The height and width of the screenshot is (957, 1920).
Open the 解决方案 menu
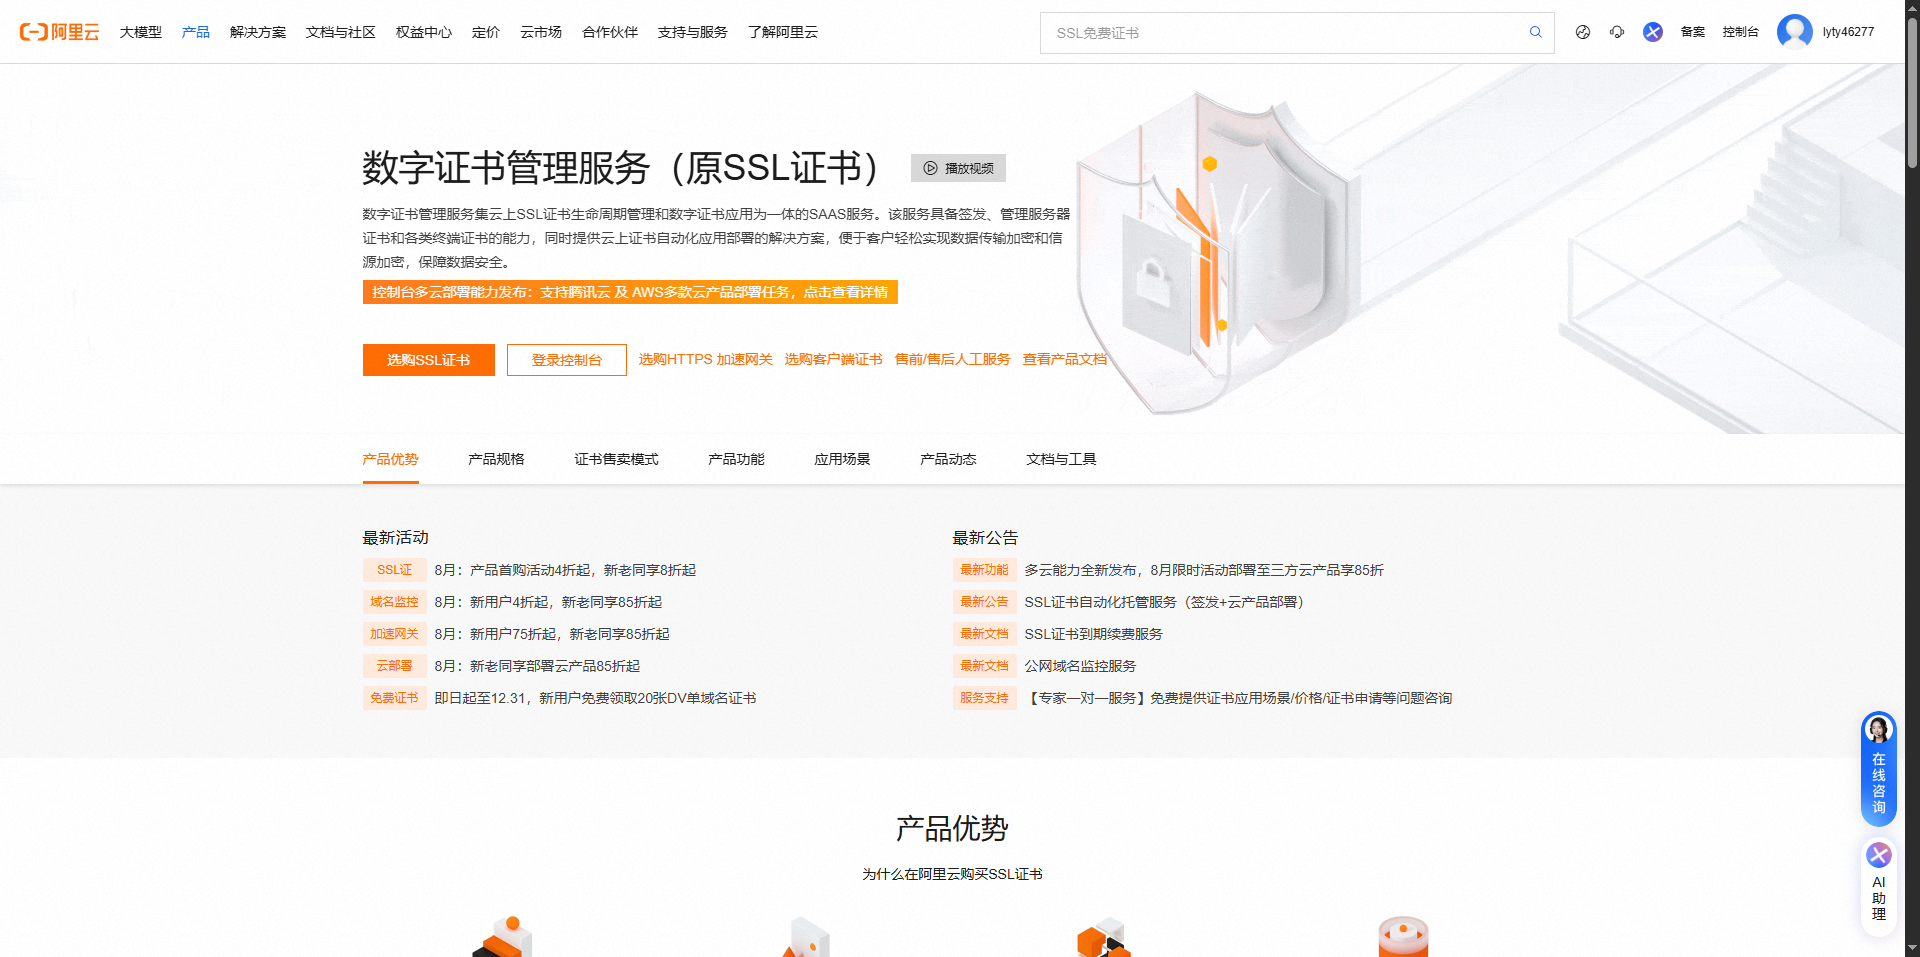258,32
